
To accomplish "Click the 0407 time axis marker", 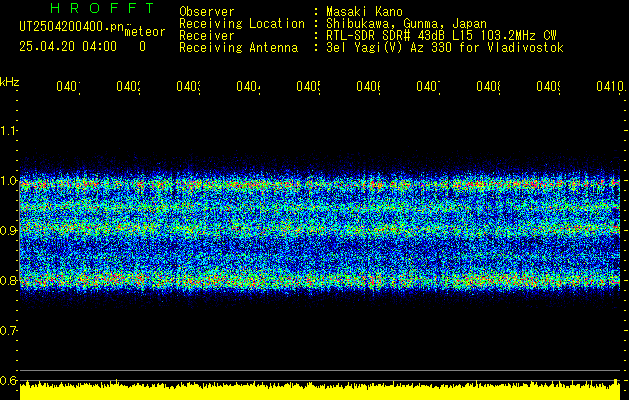I will click(428, 86).
